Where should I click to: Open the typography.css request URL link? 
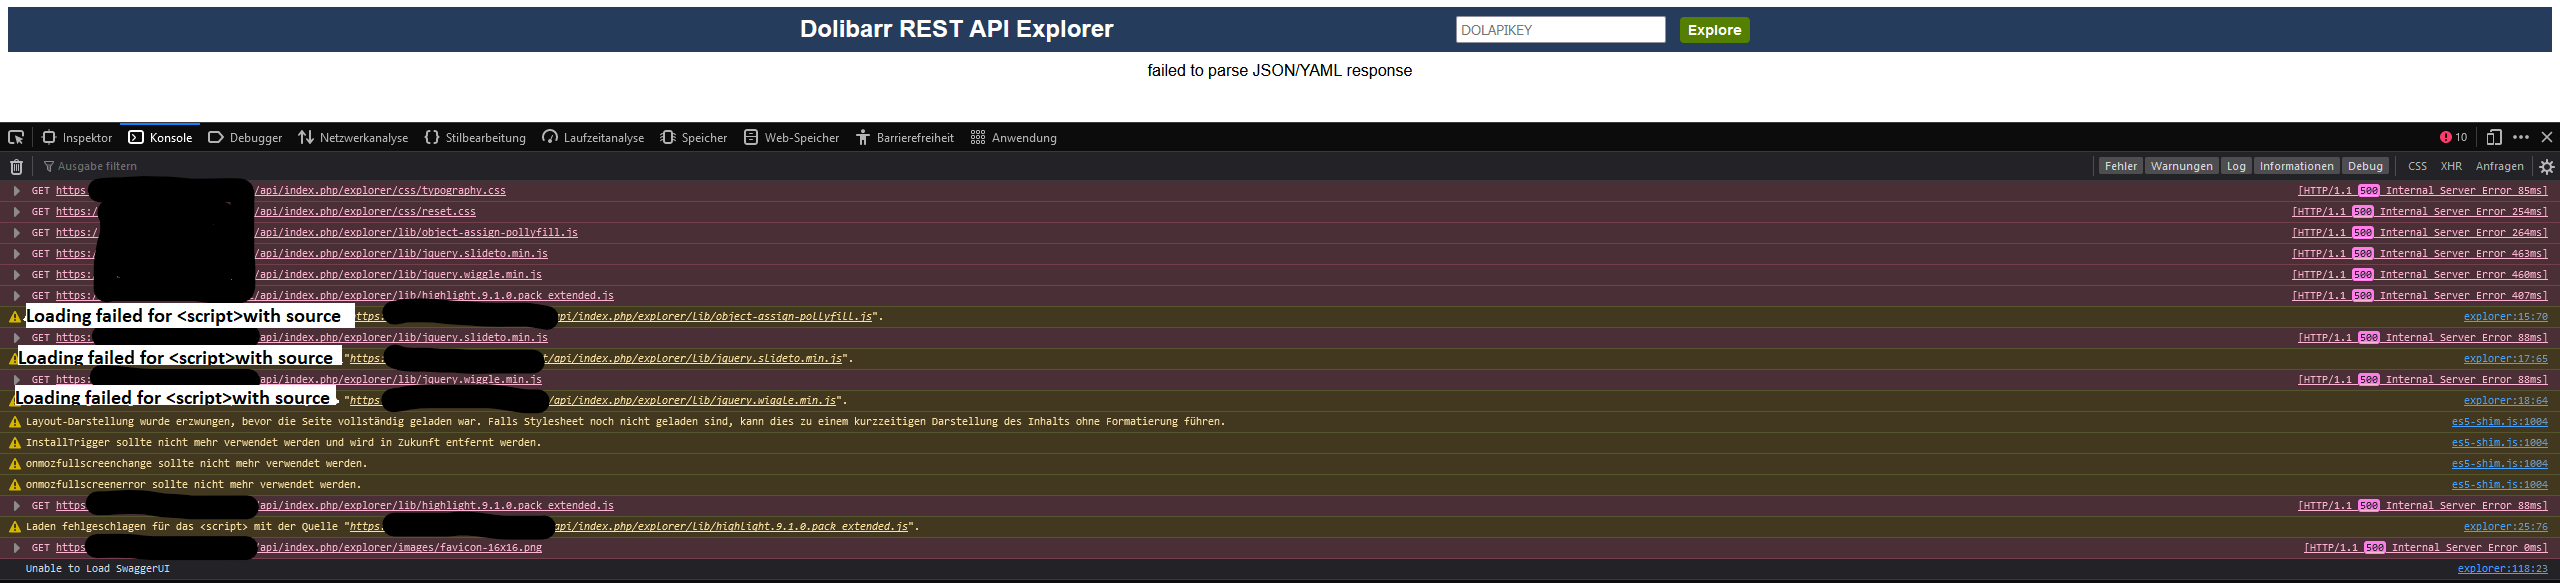pos(281,190)
